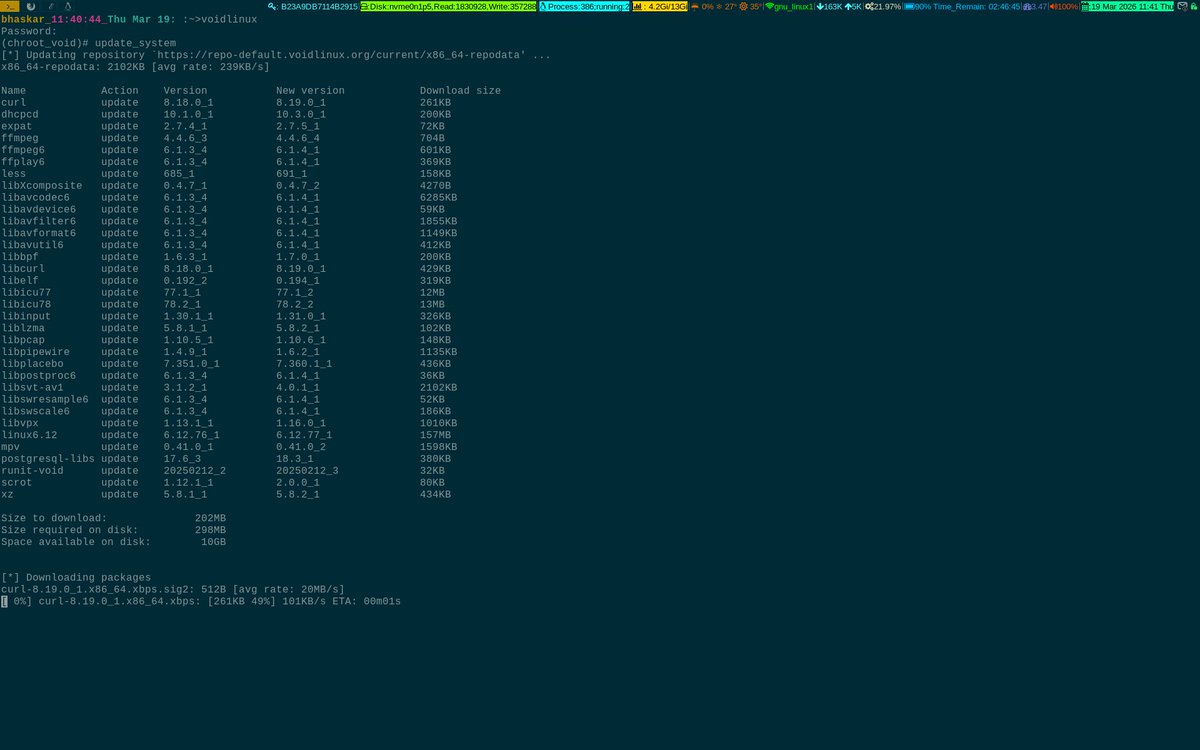The width and height of the screenshot is (1200, 750).
Task: Click the "libicu77" package name
Action: pyautogui.click(x=26, y=294)
